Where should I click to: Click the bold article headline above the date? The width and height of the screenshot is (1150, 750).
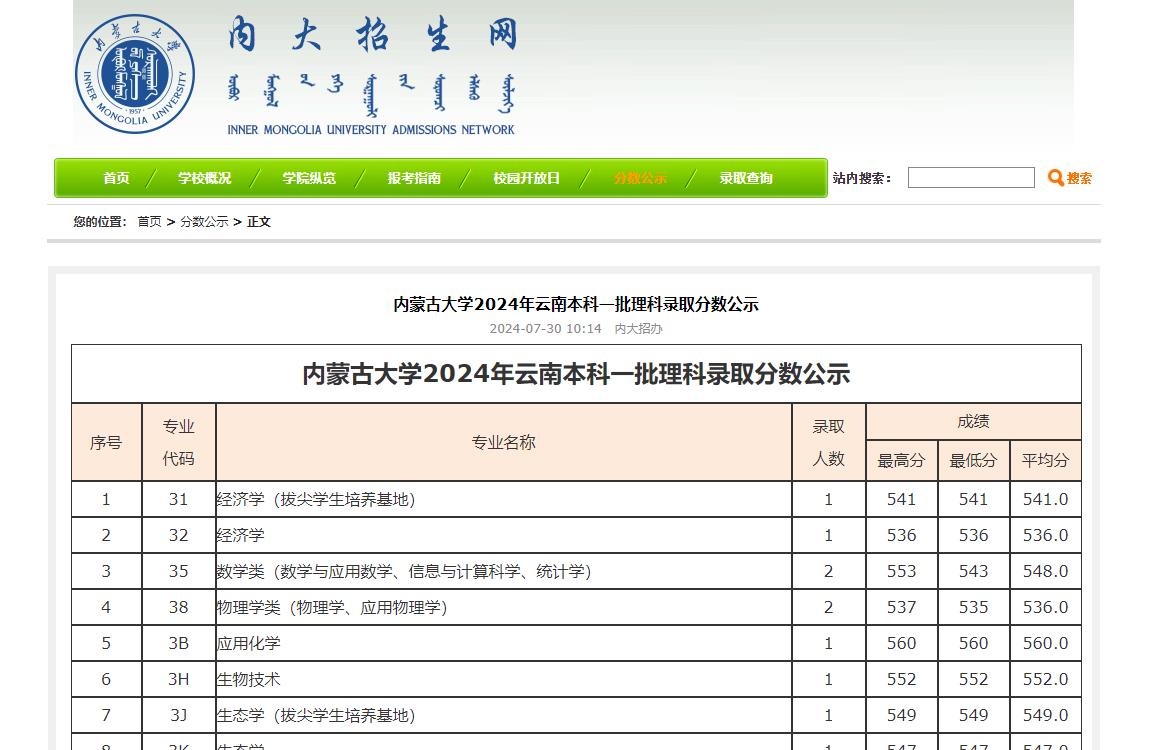[576, 304]
